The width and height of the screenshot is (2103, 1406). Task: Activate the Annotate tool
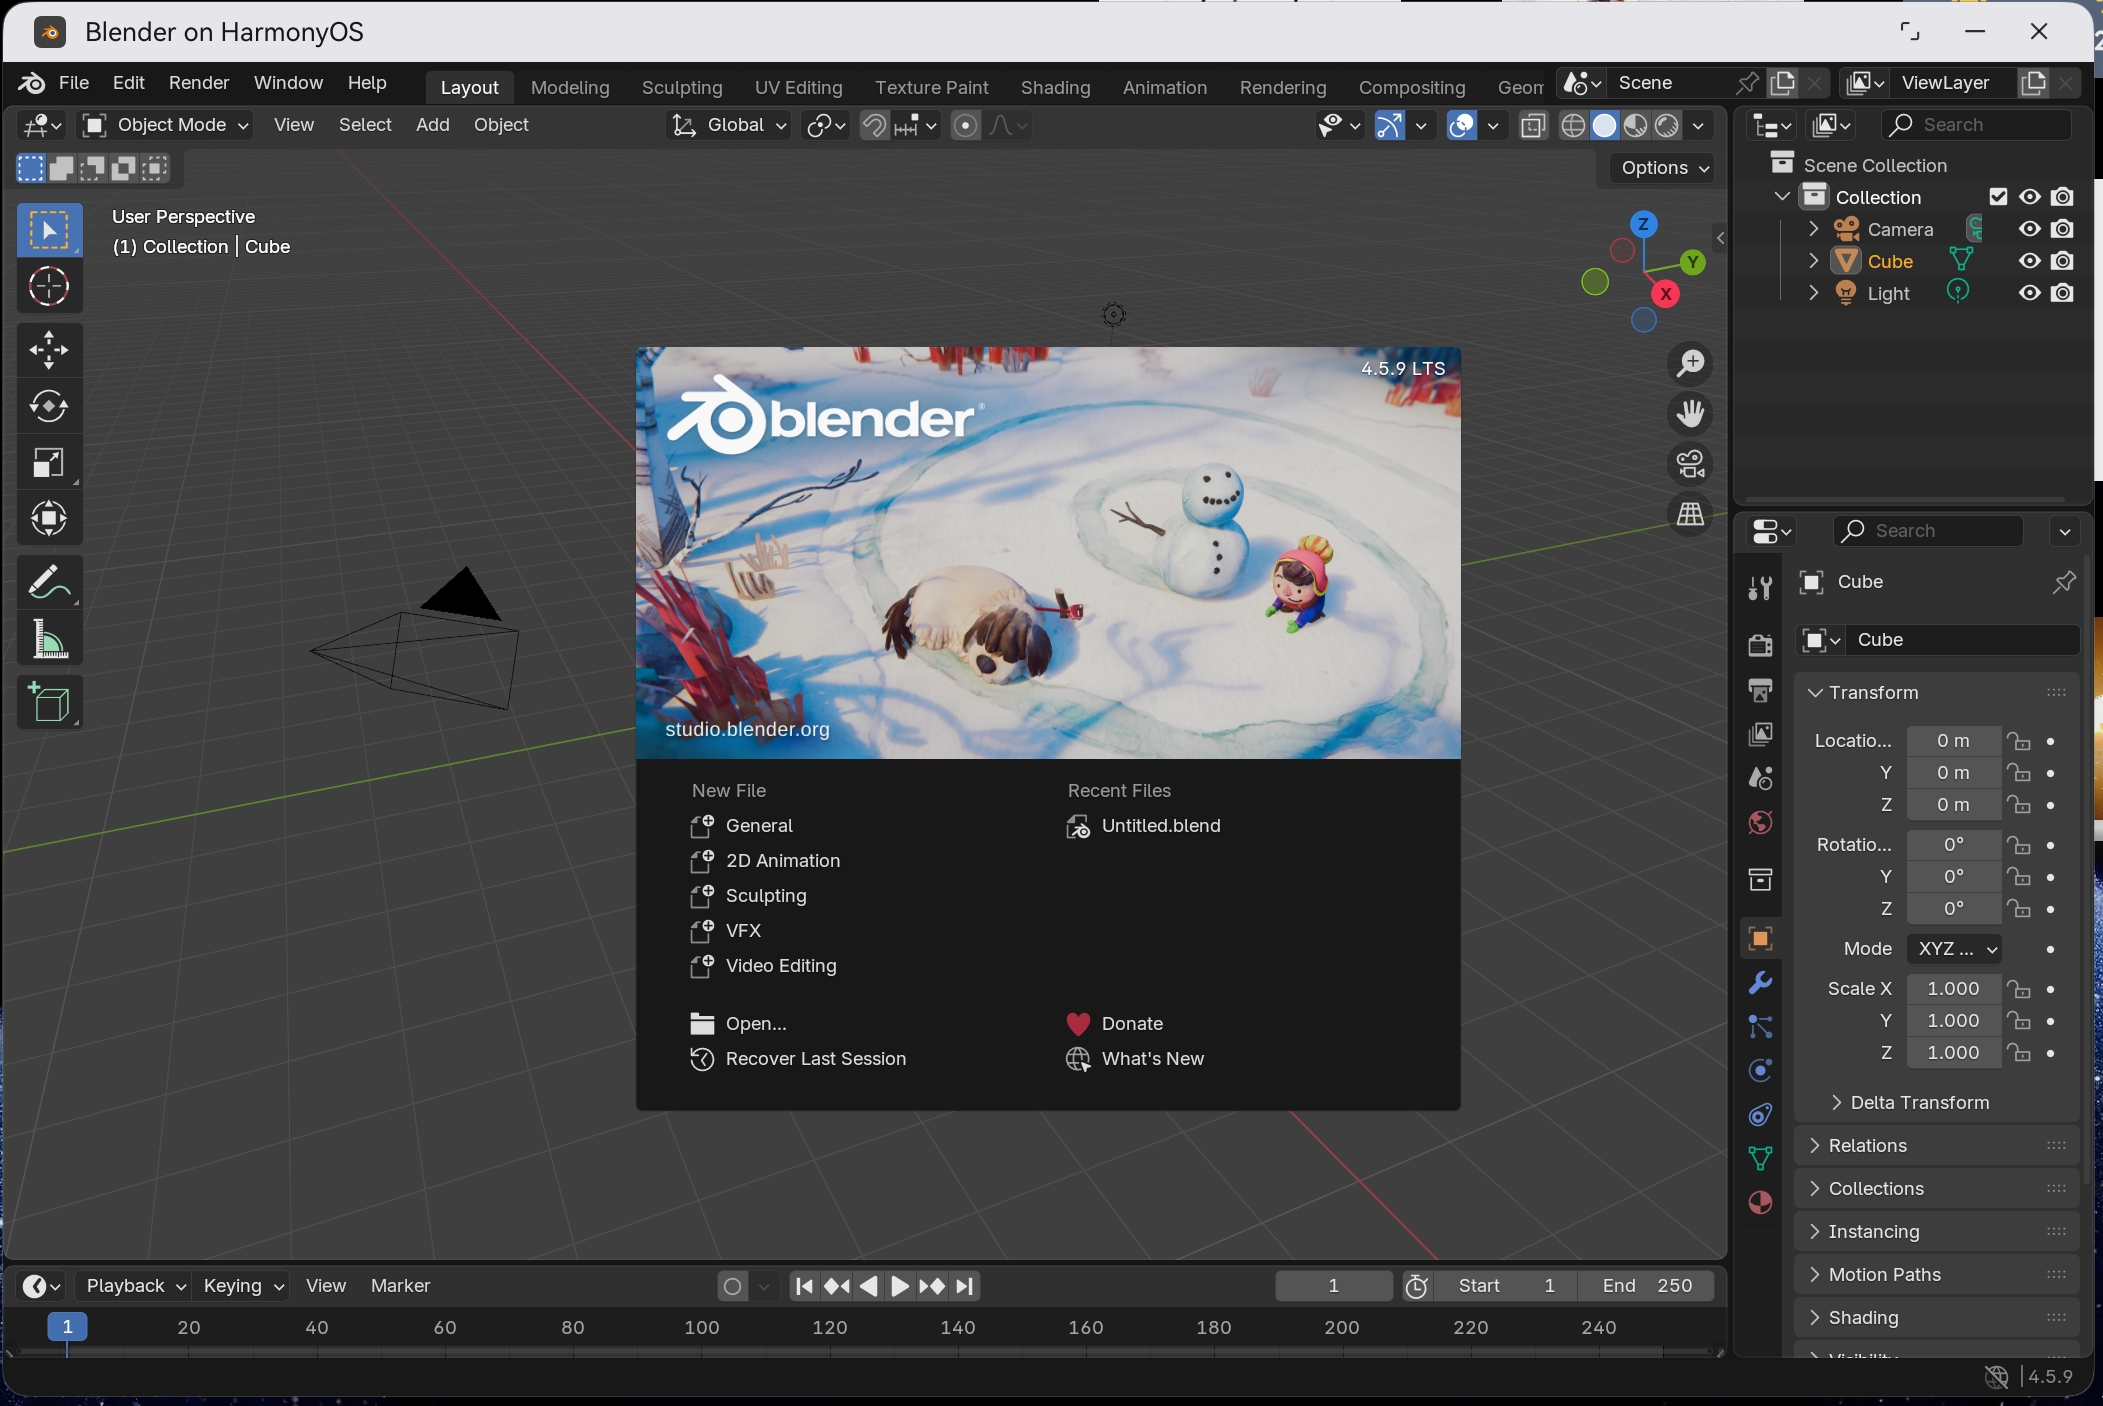point(49,582)
